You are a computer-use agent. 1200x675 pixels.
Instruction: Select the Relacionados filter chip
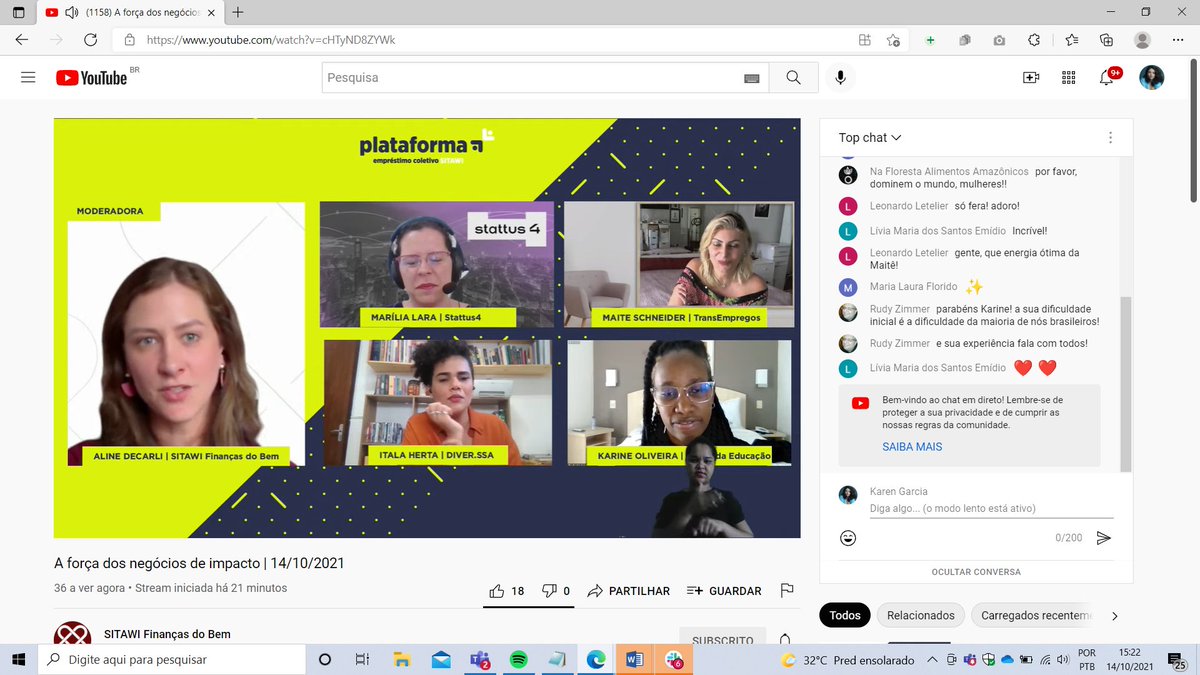(920, 615)
